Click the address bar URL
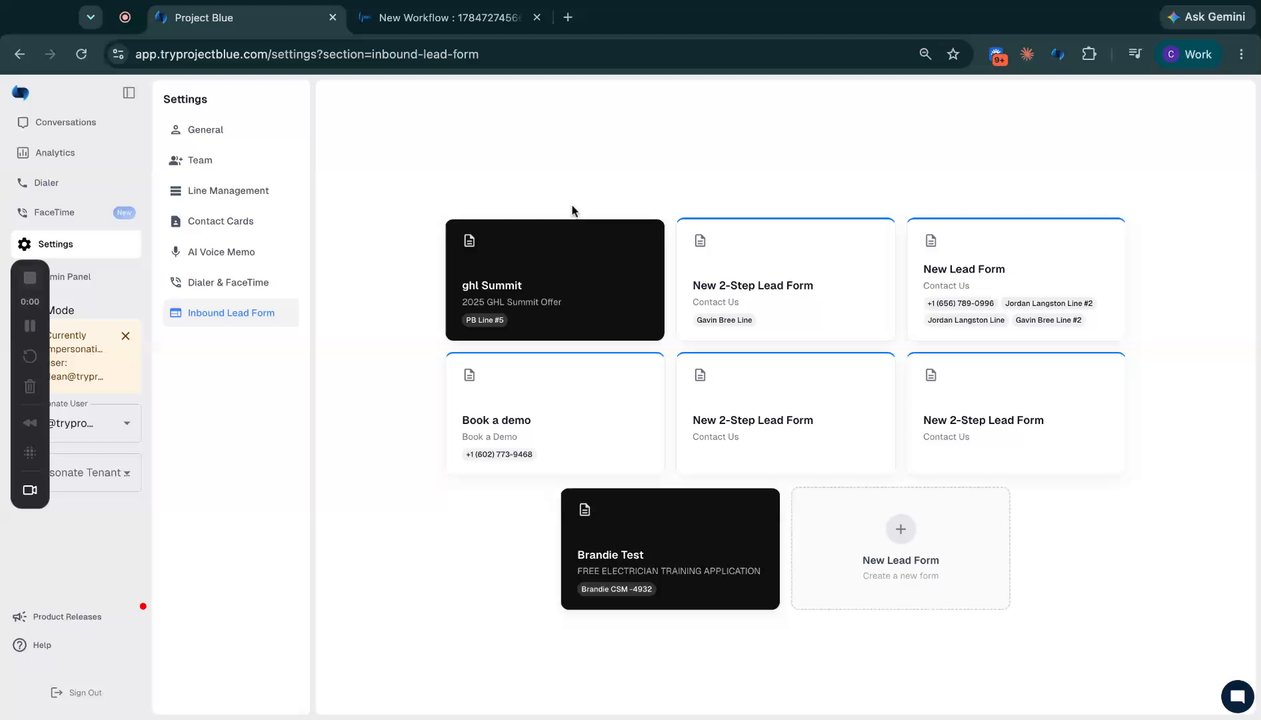 point(307,54)
